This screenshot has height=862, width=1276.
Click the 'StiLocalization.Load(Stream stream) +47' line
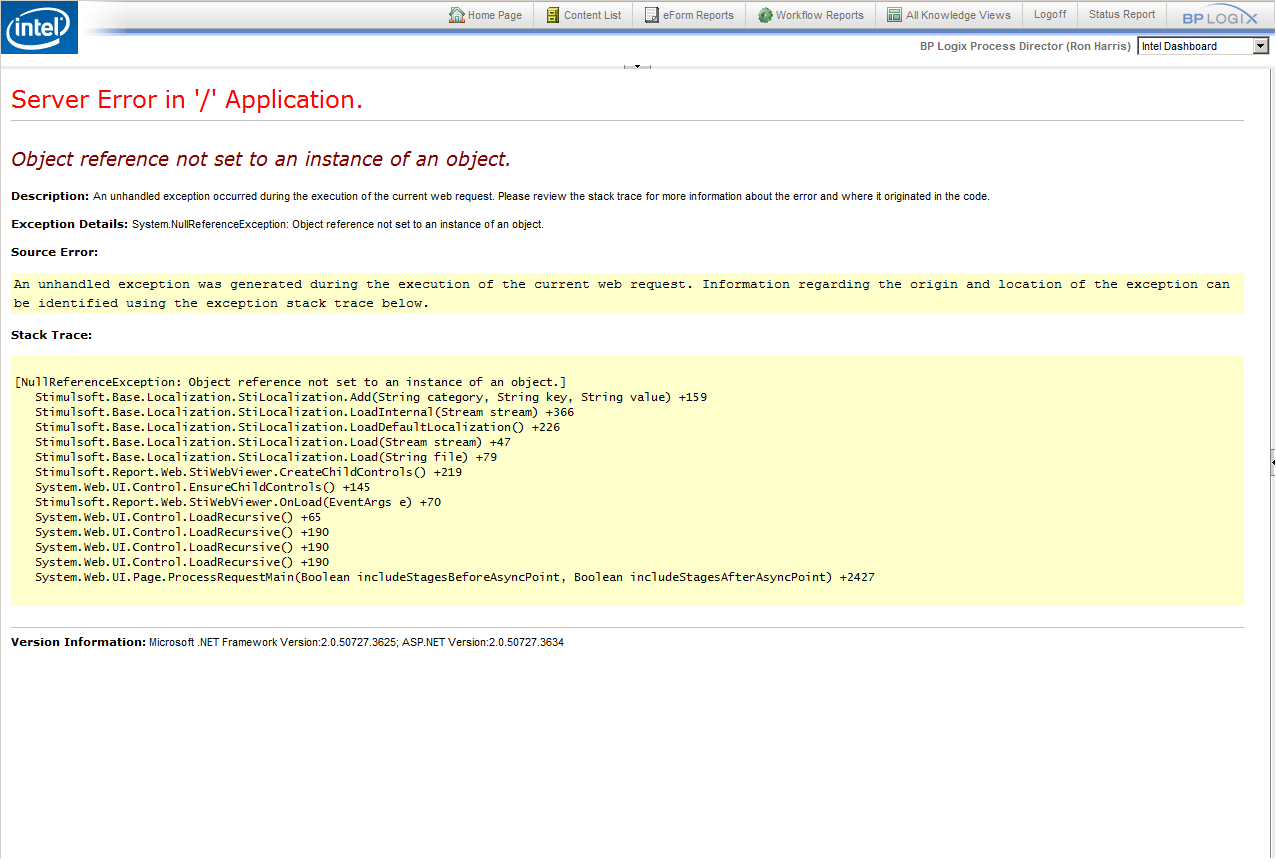click(273, 442)
